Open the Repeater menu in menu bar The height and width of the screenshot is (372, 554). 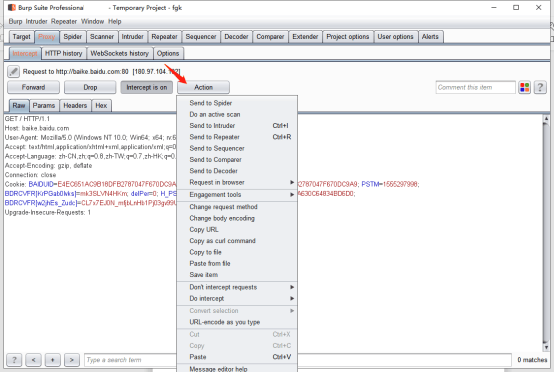[x=64, y=22]
